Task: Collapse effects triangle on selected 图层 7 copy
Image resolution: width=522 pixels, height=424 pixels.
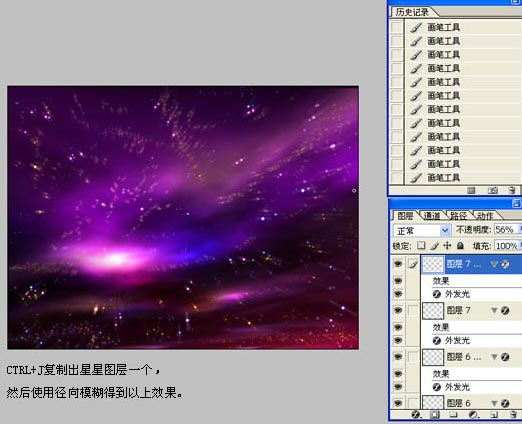Action: coord(494,264)
